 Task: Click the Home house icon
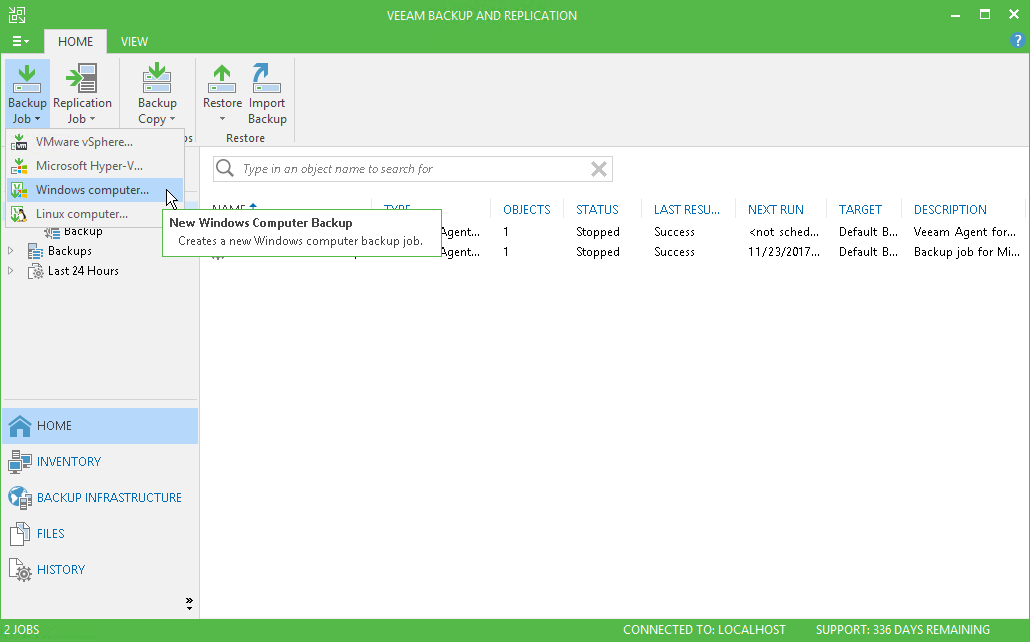coord(20,426)
